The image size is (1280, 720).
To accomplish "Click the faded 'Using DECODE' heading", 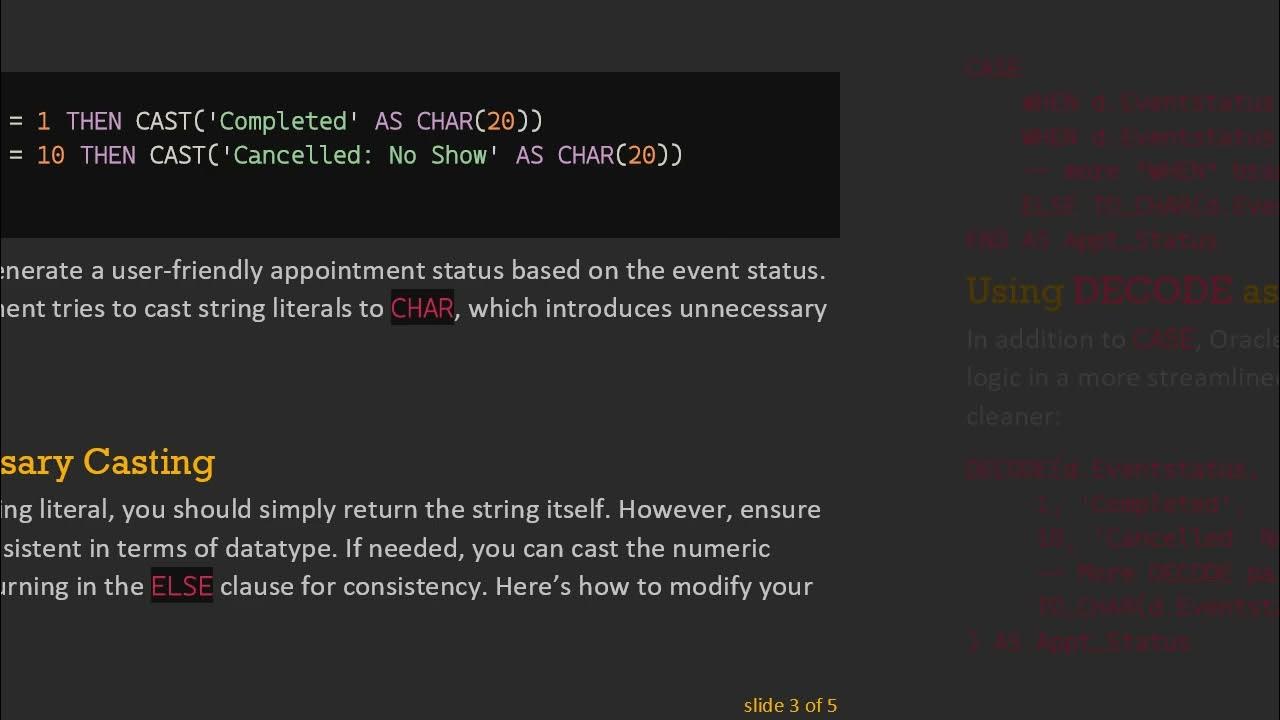I will tap(1100, 291).
